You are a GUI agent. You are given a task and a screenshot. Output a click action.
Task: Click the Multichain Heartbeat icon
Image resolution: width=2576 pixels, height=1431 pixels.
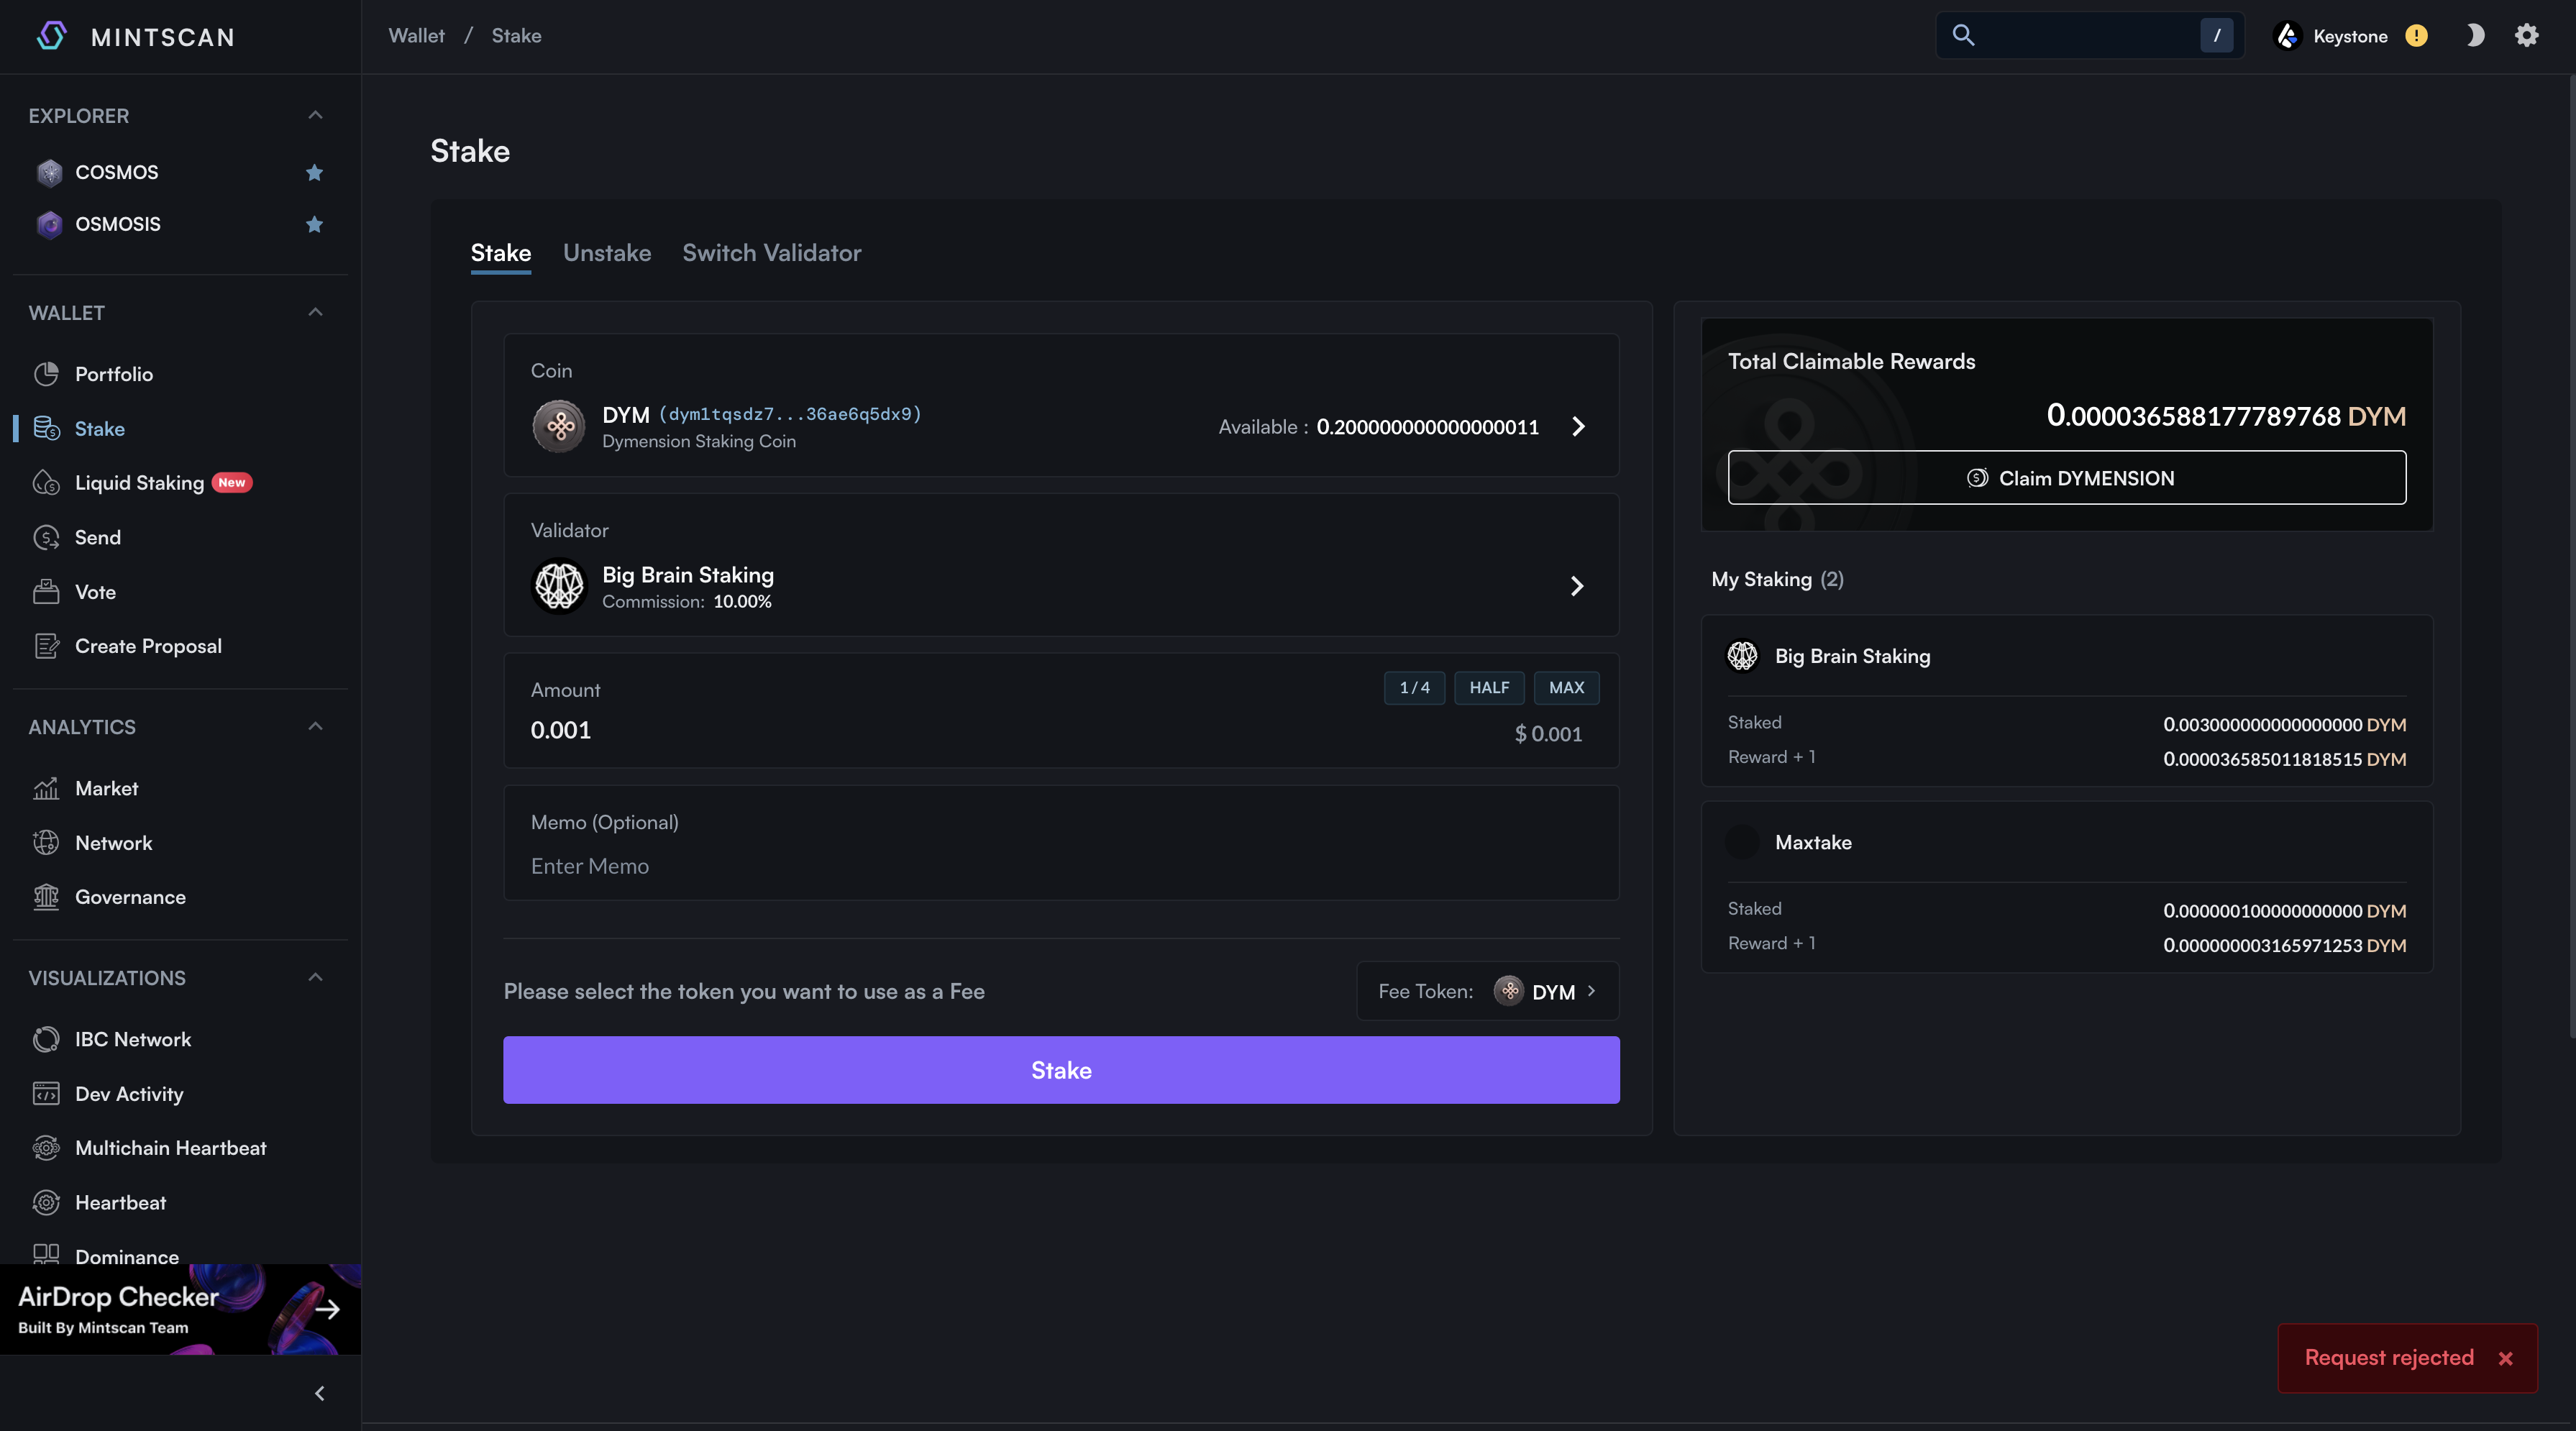(x=46, y=1148)
